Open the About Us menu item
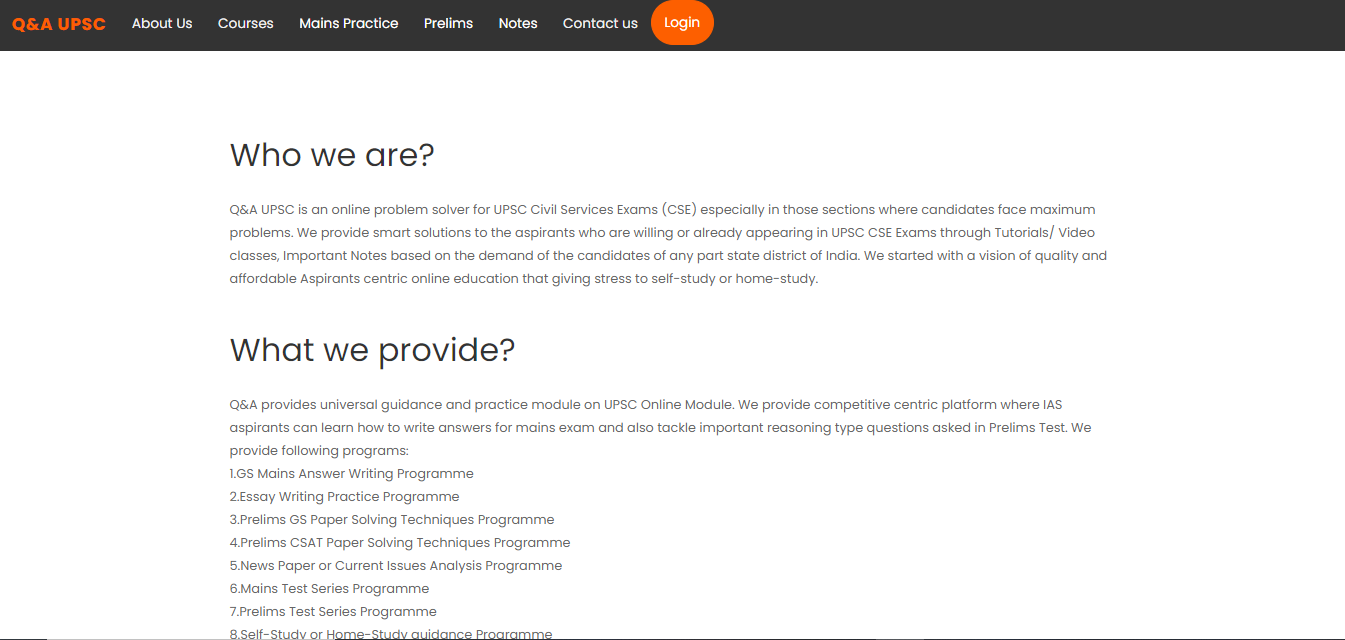The image size is (1345, 640). (x=162, y=23)
